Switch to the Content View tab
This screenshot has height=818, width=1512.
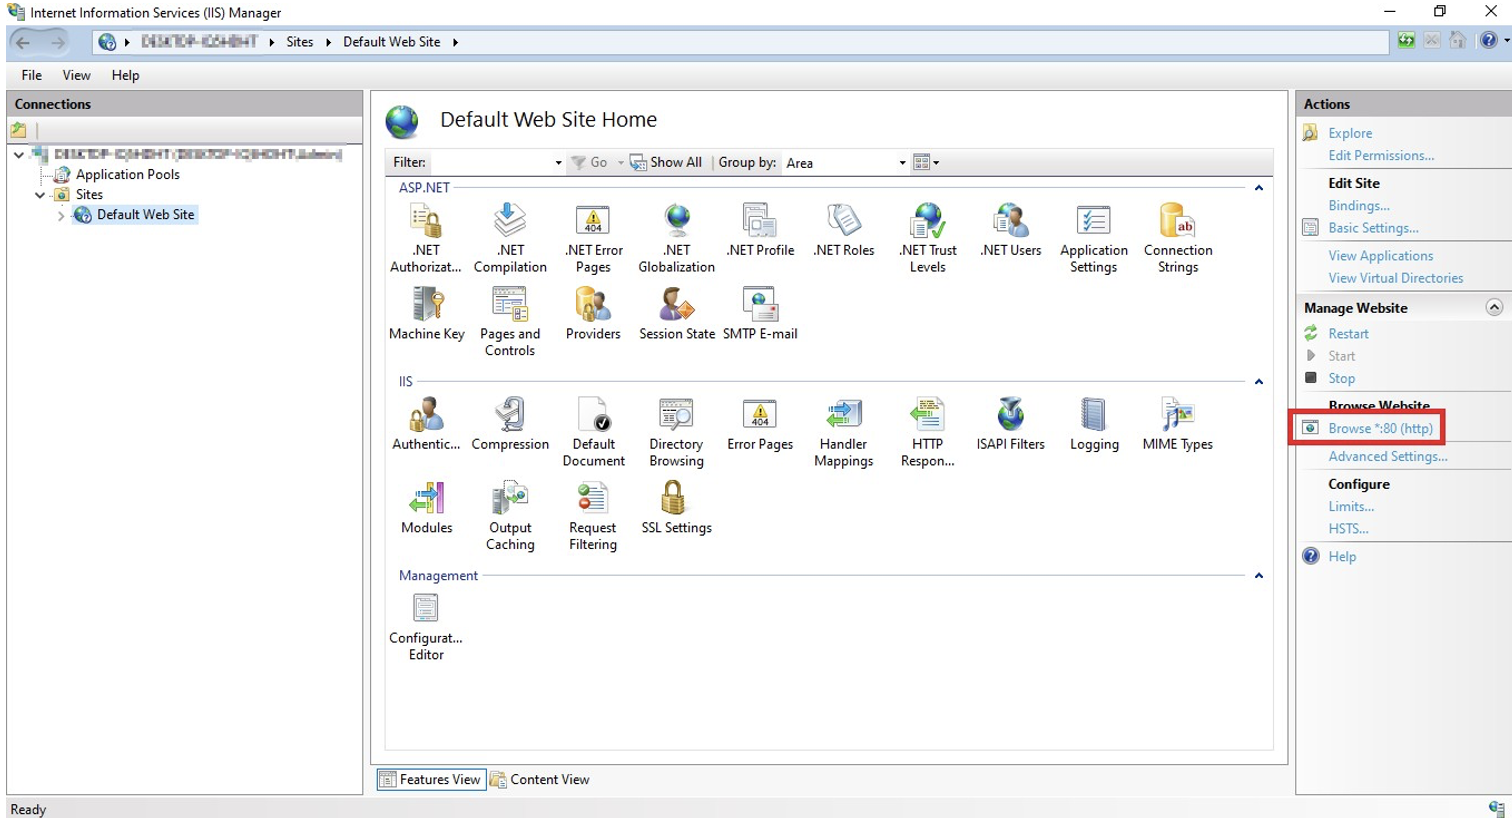540,779
